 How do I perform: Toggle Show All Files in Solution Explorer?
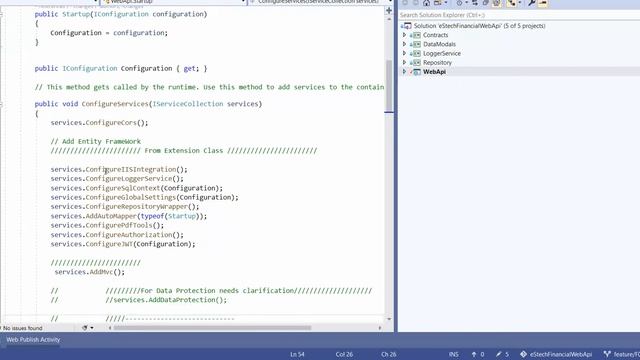tap(496, 3)
